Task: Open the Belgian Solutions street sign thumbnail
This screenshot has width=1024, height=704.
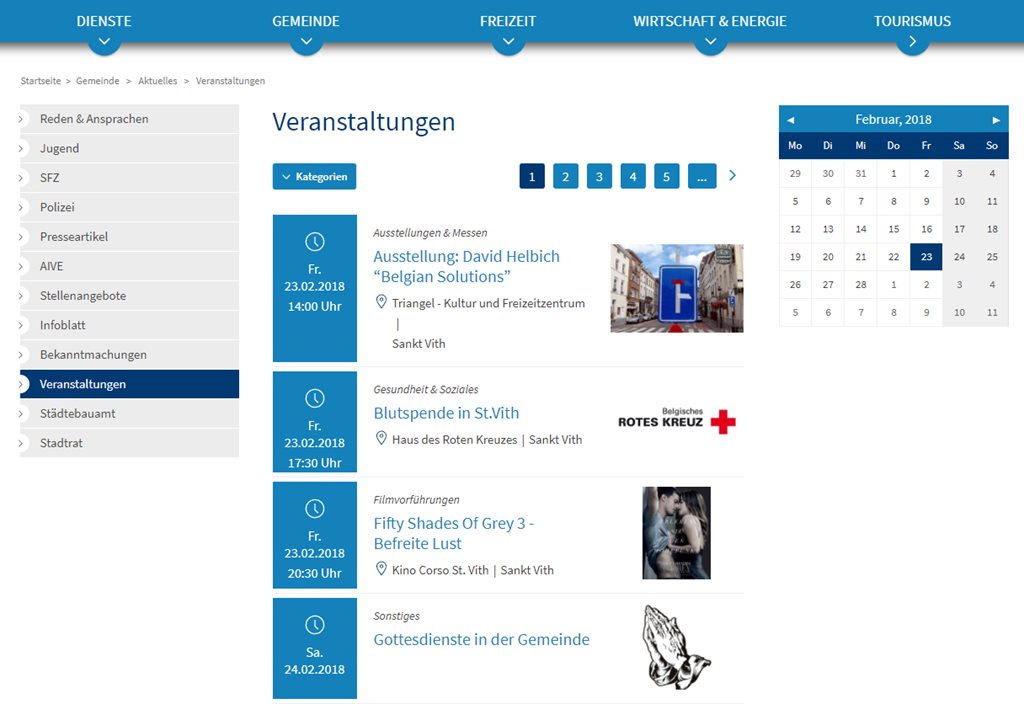Action: [677, 288]
